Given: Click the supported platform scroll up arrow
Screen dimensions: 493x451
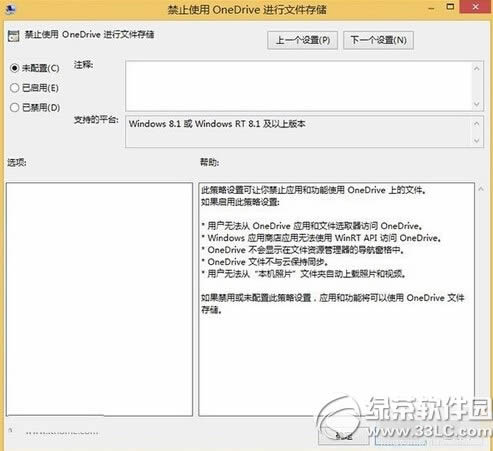Looking at the screenshot, I should pyautogui.click(x=477, y=124).
